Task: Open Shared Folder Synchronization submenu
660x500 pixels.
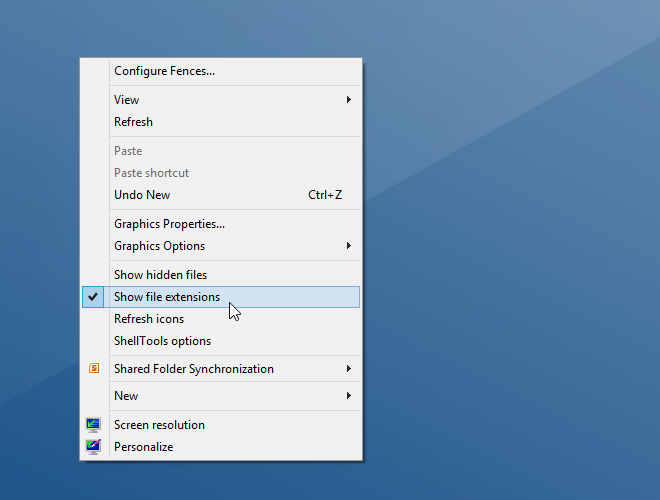Action: pyautogui.click(x=221, y=369)
